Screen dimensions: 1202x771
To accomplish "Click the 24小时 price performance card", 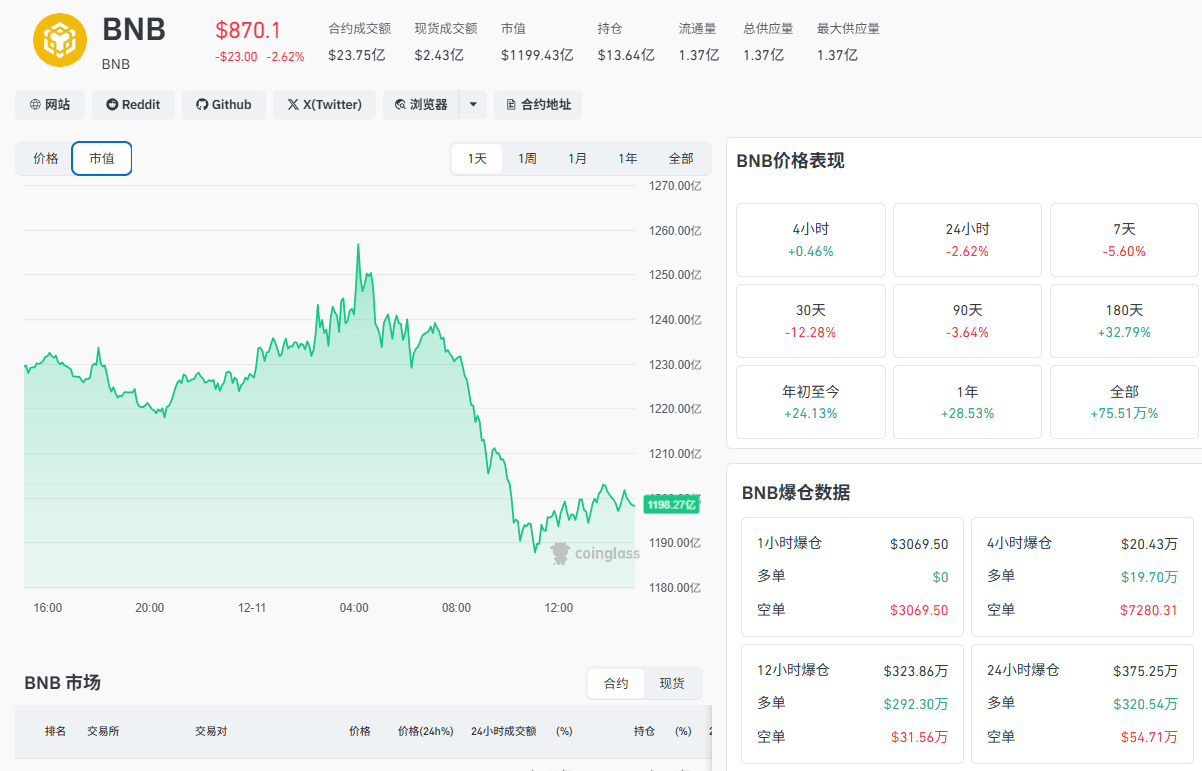I will [967, 240].
